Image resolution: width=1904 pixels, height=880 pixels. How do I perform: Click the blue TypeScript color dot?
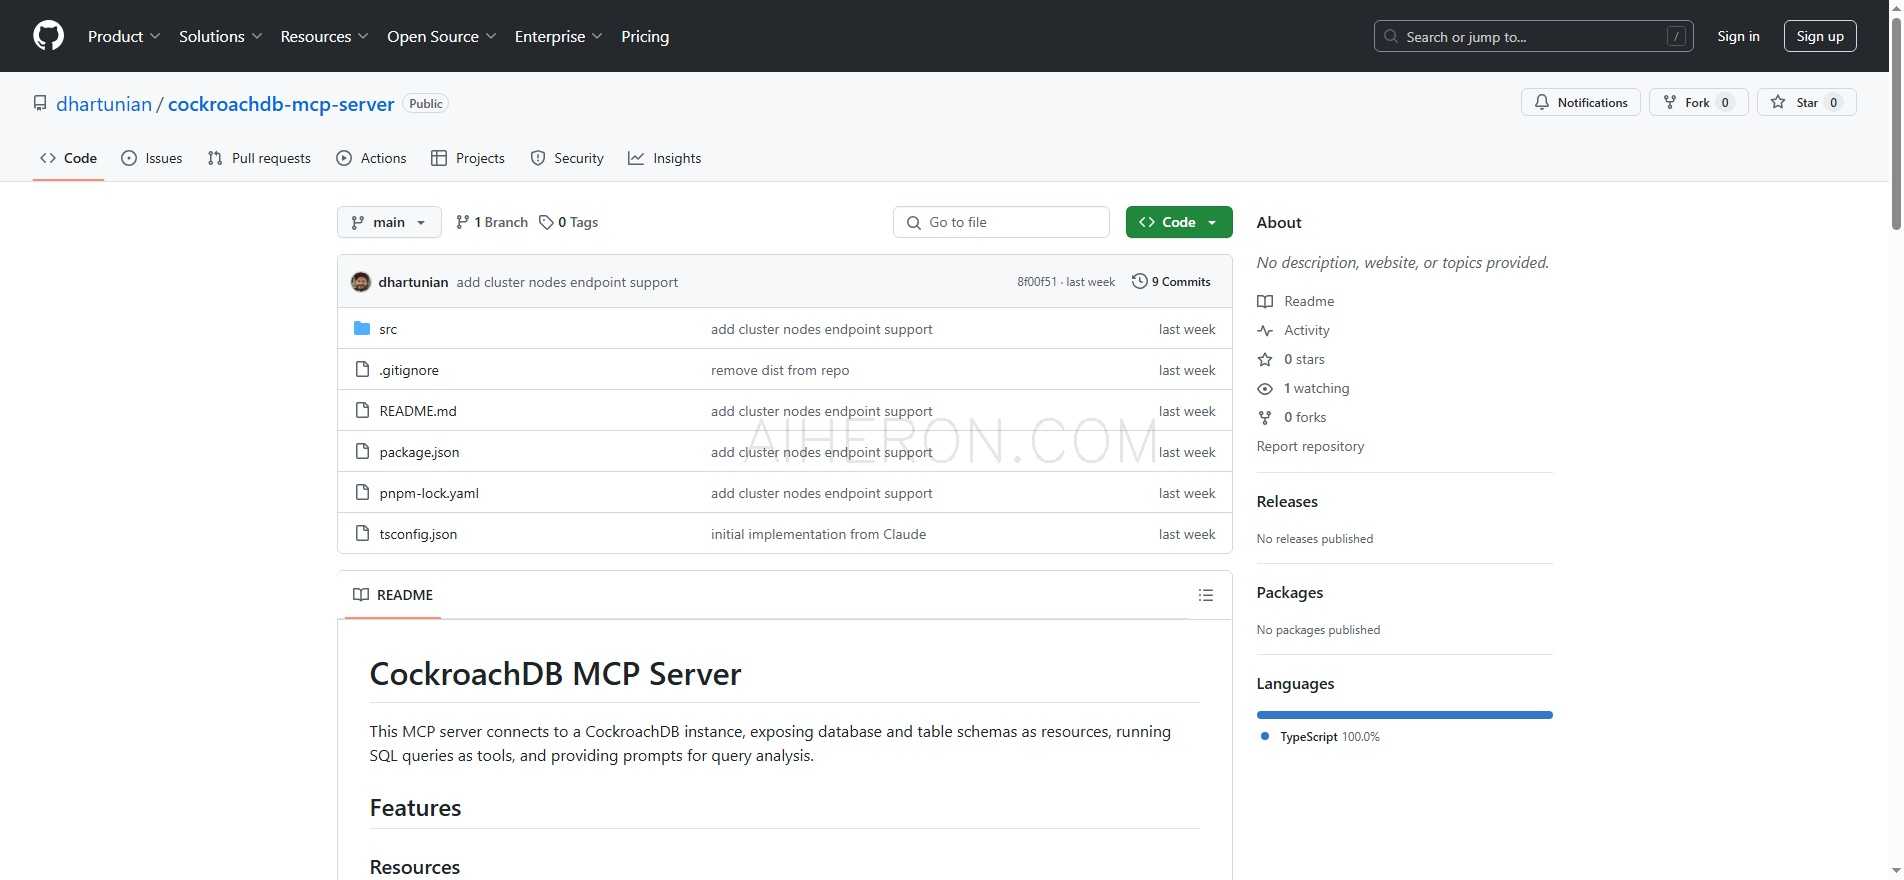point(1265,736)
